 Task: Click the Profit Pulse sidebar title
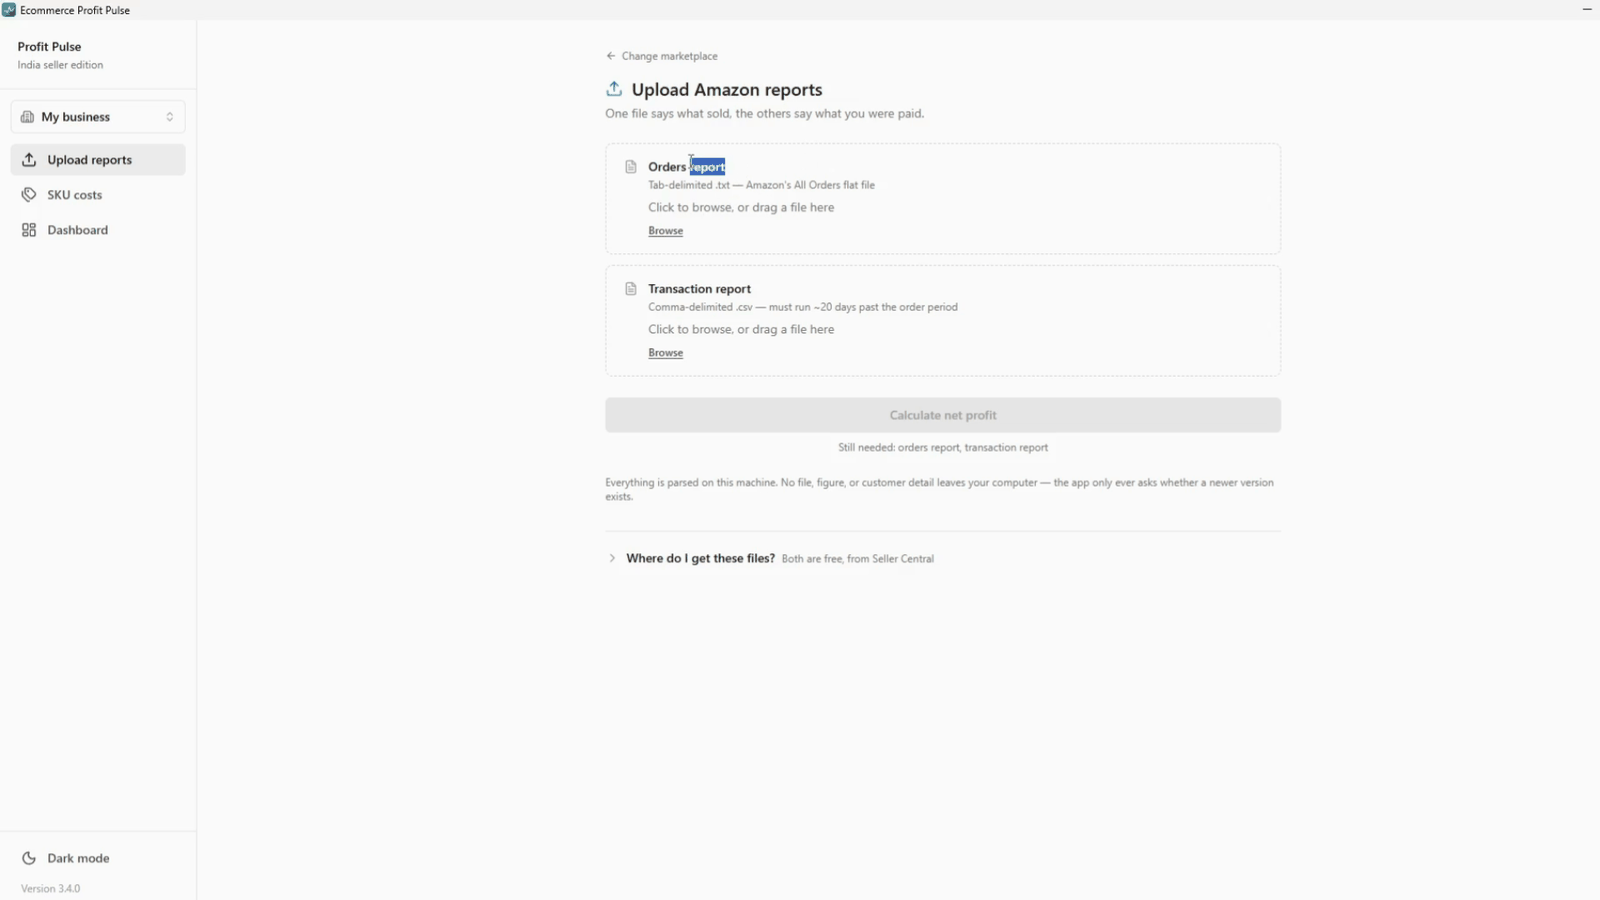(x=50, y=47)
